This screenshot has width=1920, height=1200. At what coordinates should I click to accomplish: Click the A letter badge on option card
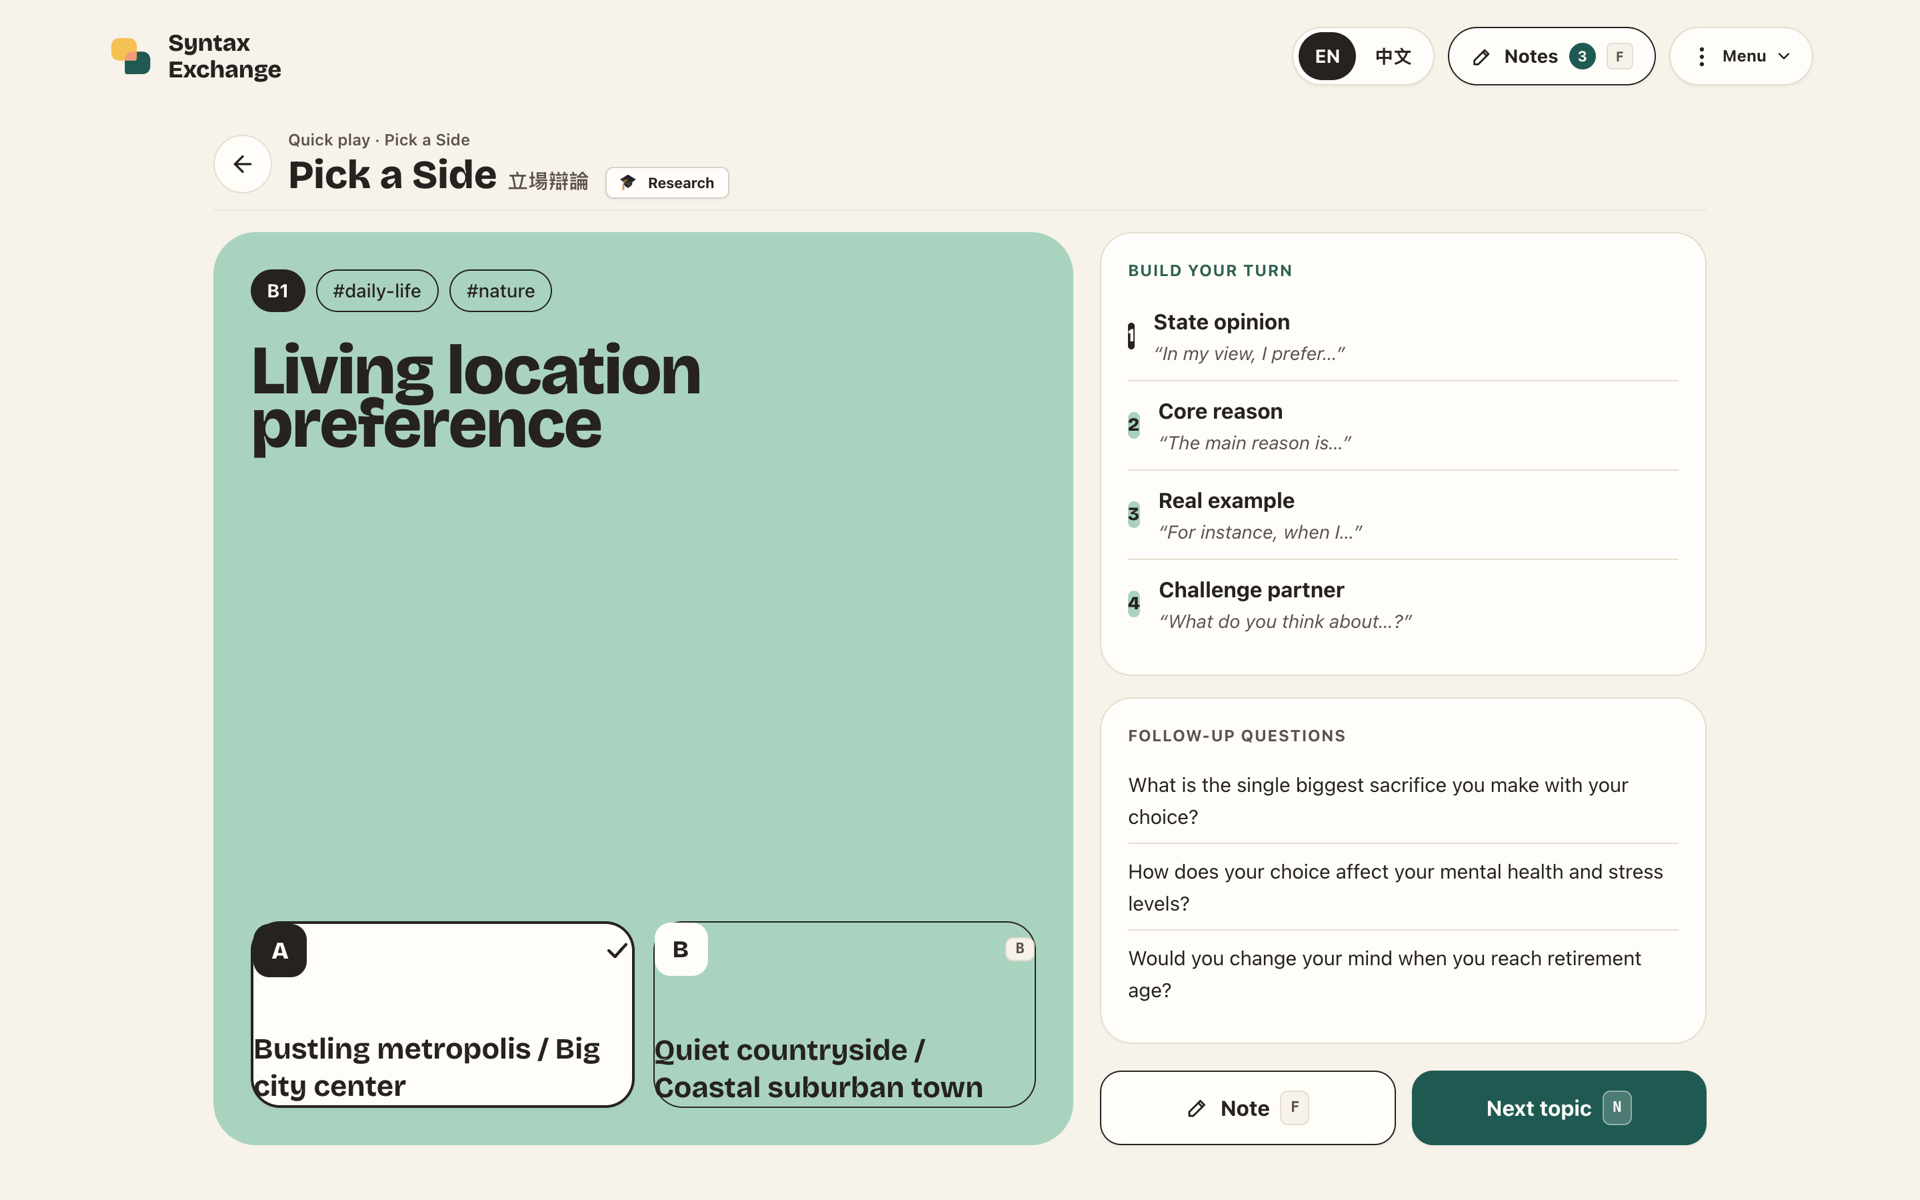[x=280, y=950]
